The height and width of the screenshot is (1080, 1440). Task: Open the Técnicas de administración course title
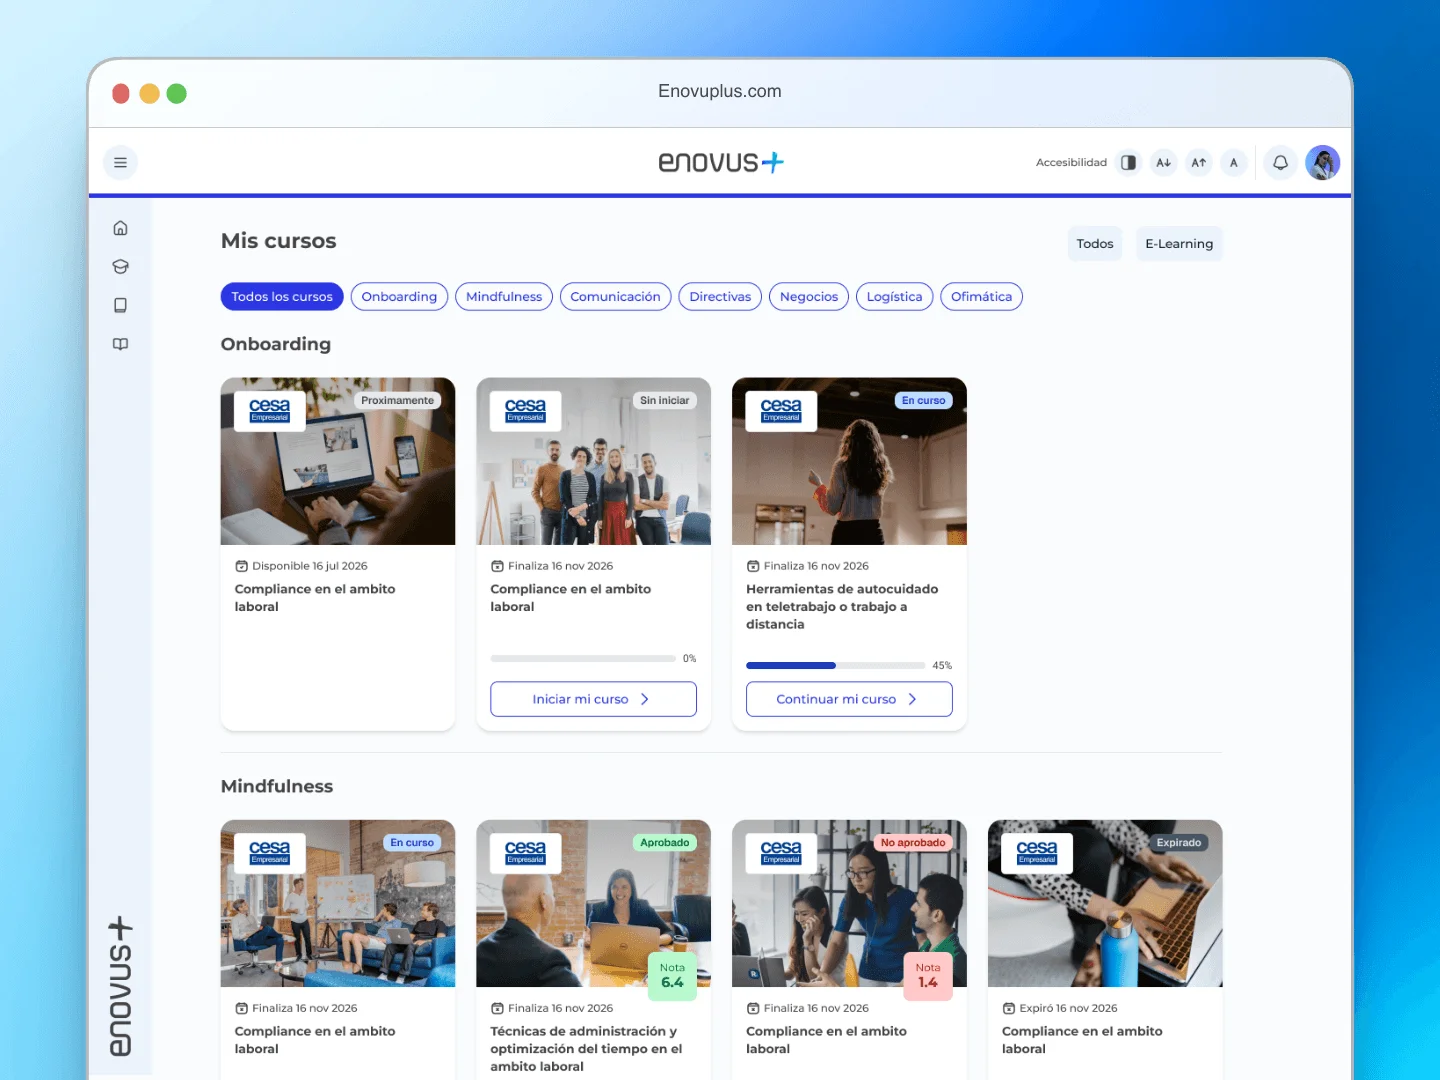586,1049
